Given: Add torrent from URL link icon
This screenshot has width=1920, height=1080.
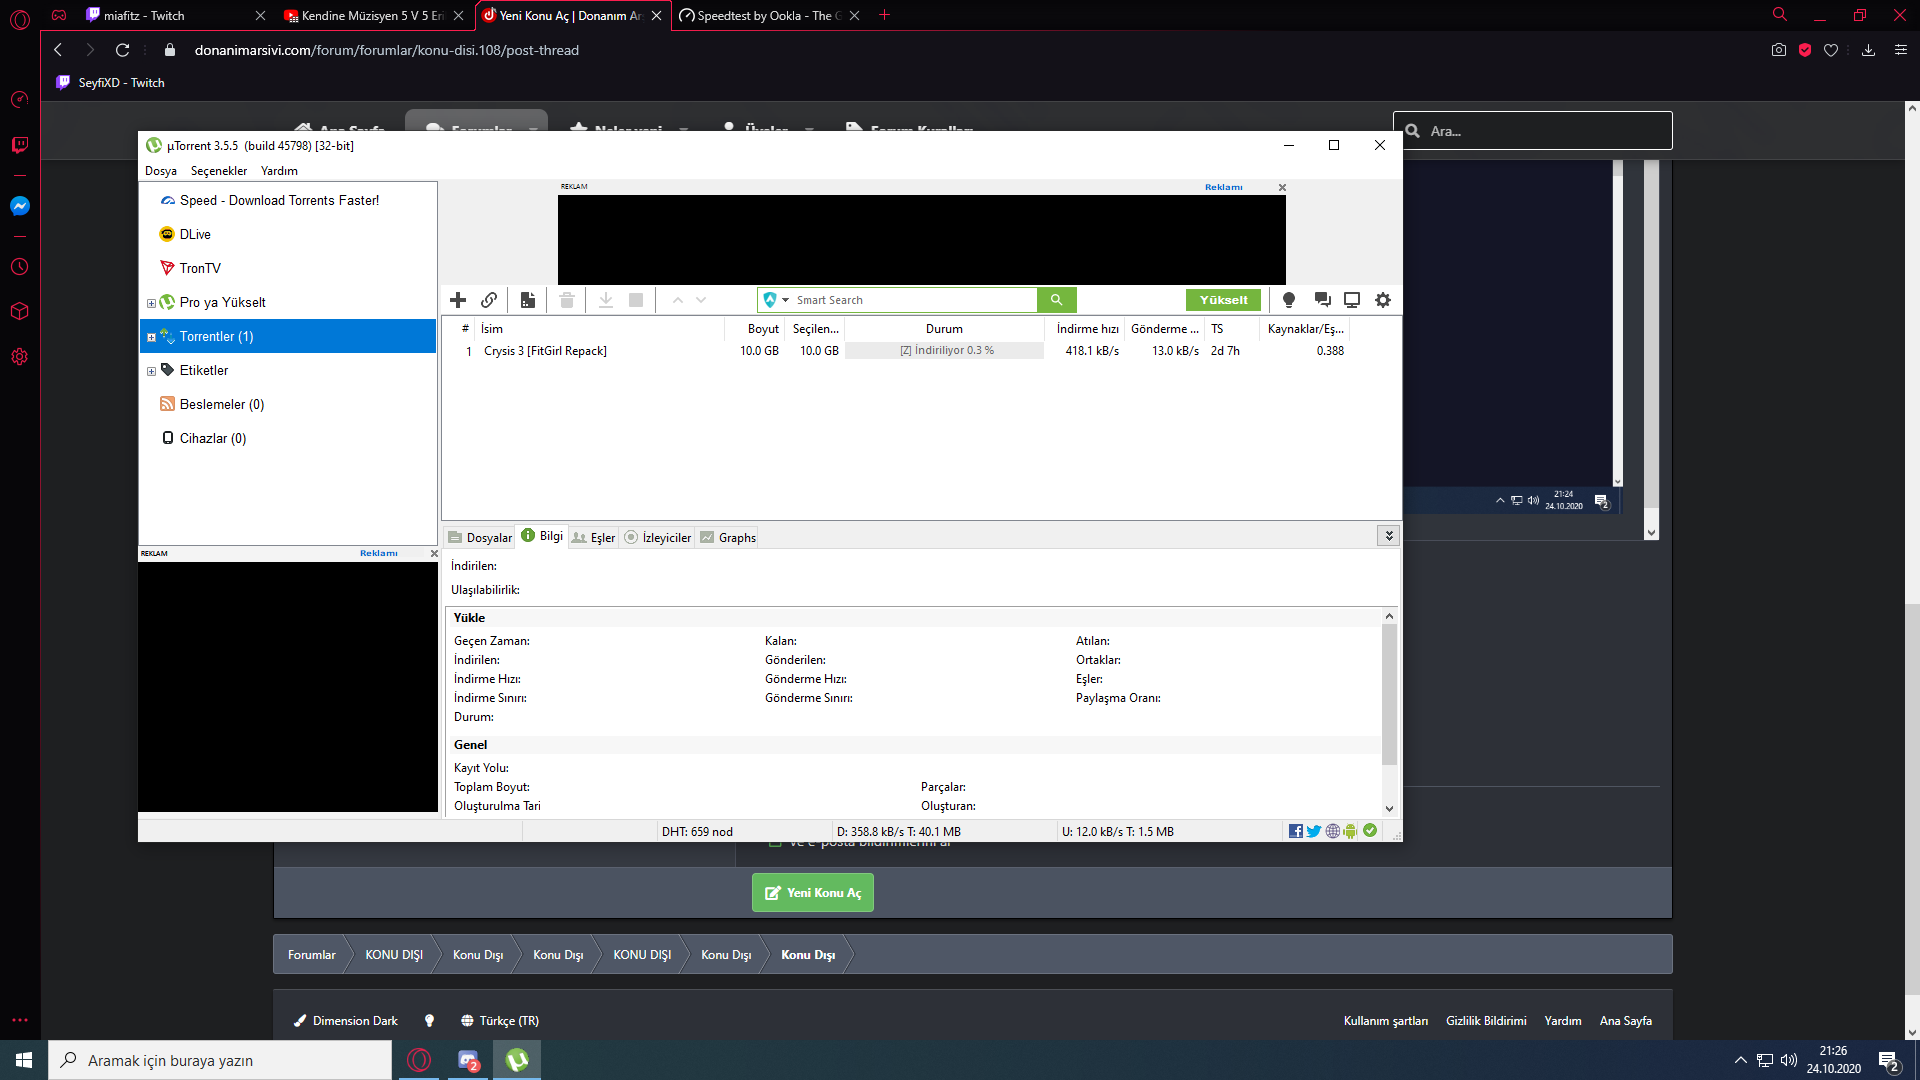Looking at the screenshot, I should 489,300.
